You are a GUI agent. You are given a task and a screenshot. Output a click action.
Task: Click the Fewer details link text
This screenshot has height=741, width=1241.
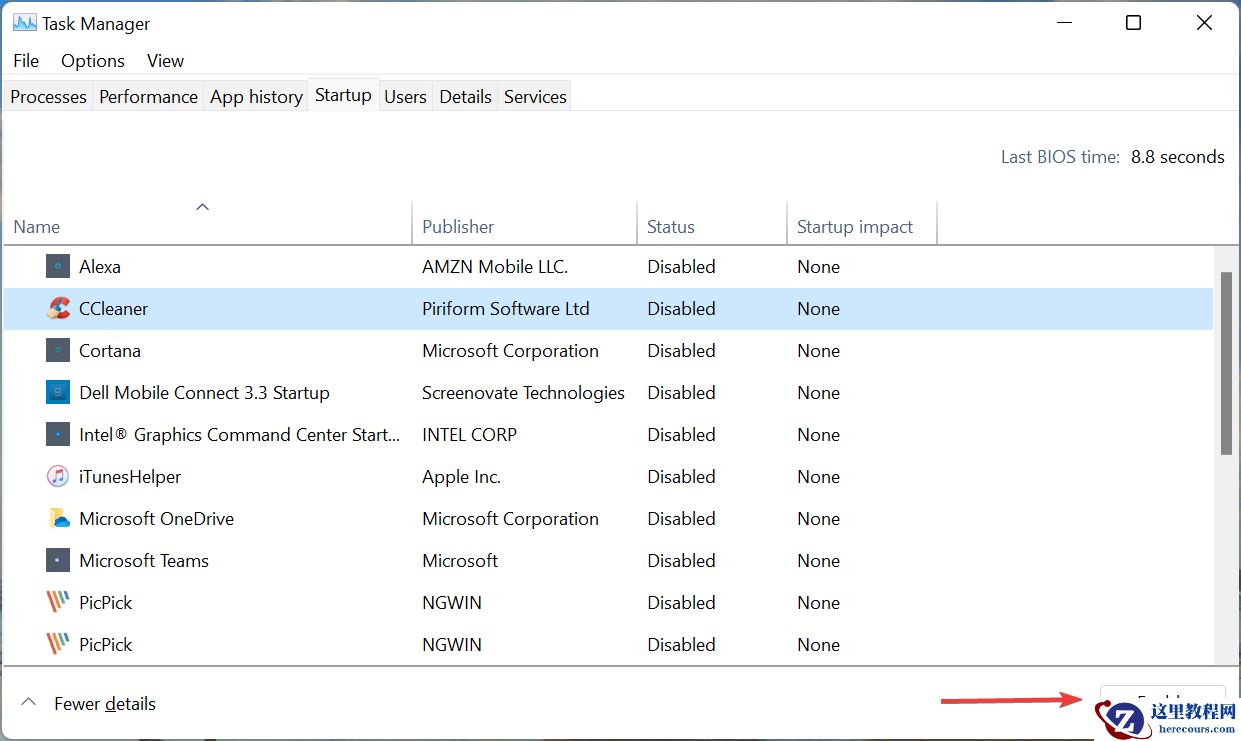(105, 704)
